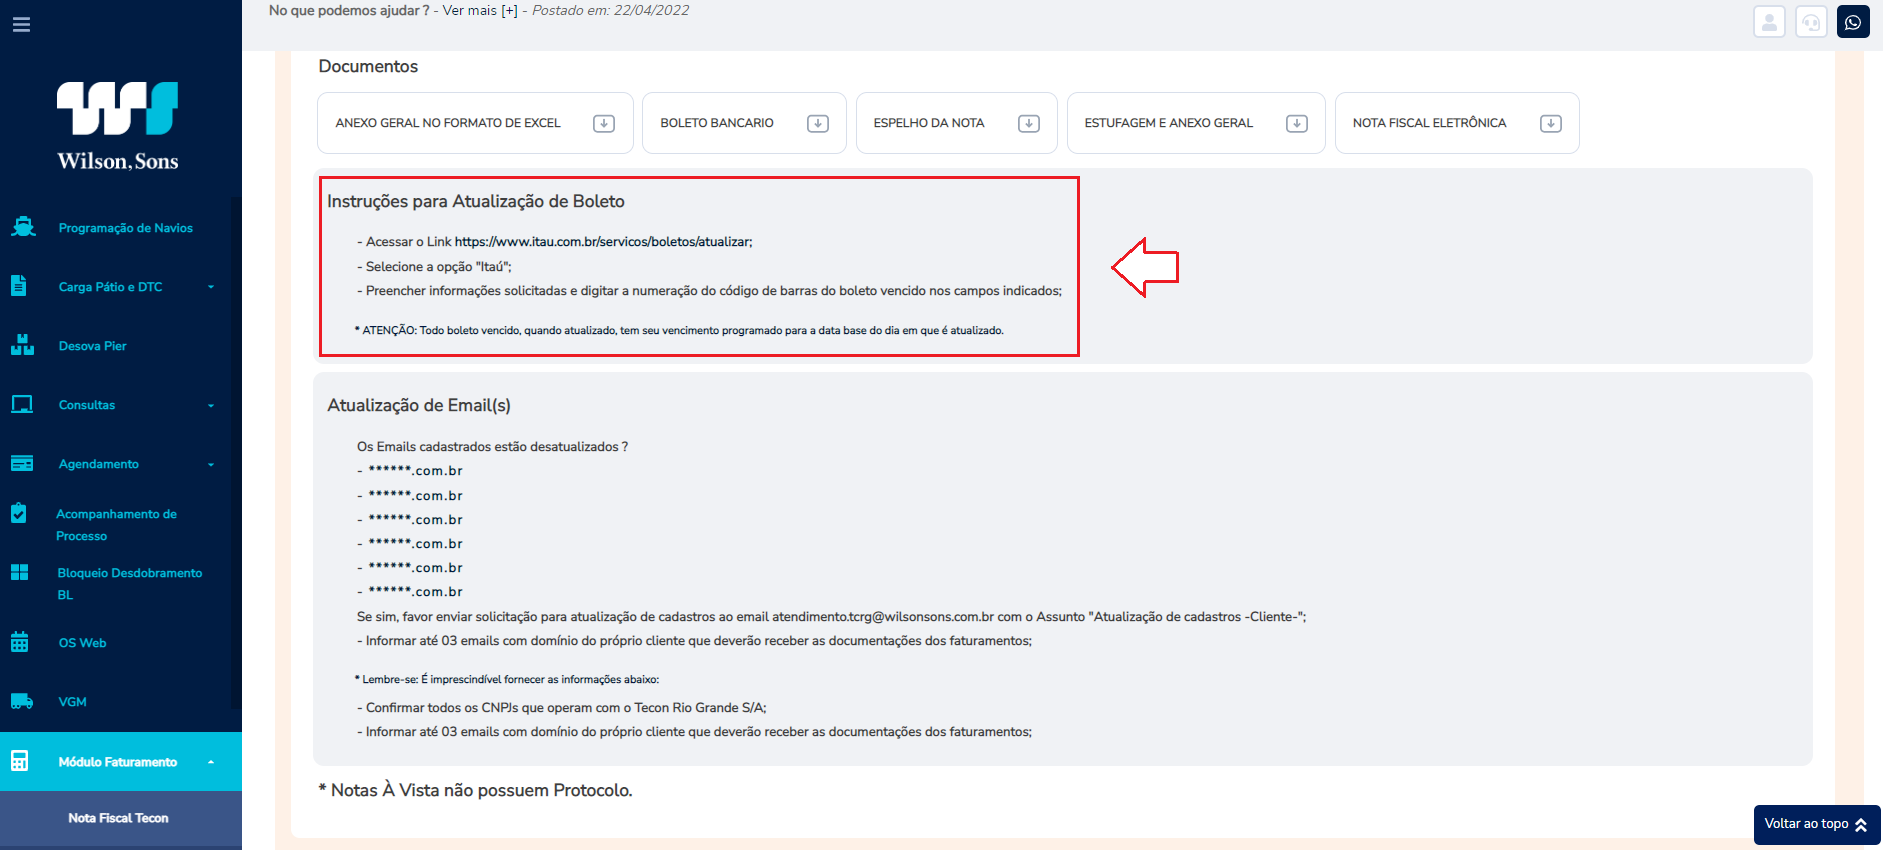Download the Espelho da Nota document

1029,123
